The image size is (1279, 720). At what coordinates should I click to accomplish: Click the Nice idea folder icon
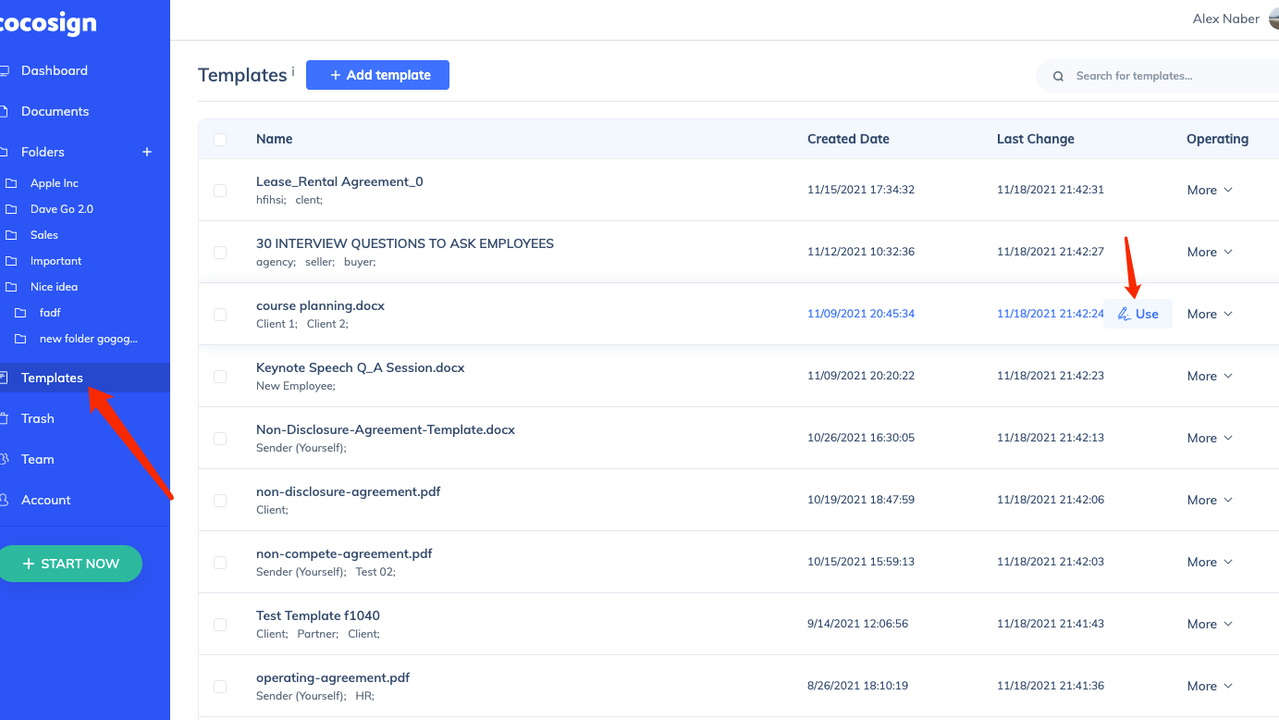tap(11, 287)
